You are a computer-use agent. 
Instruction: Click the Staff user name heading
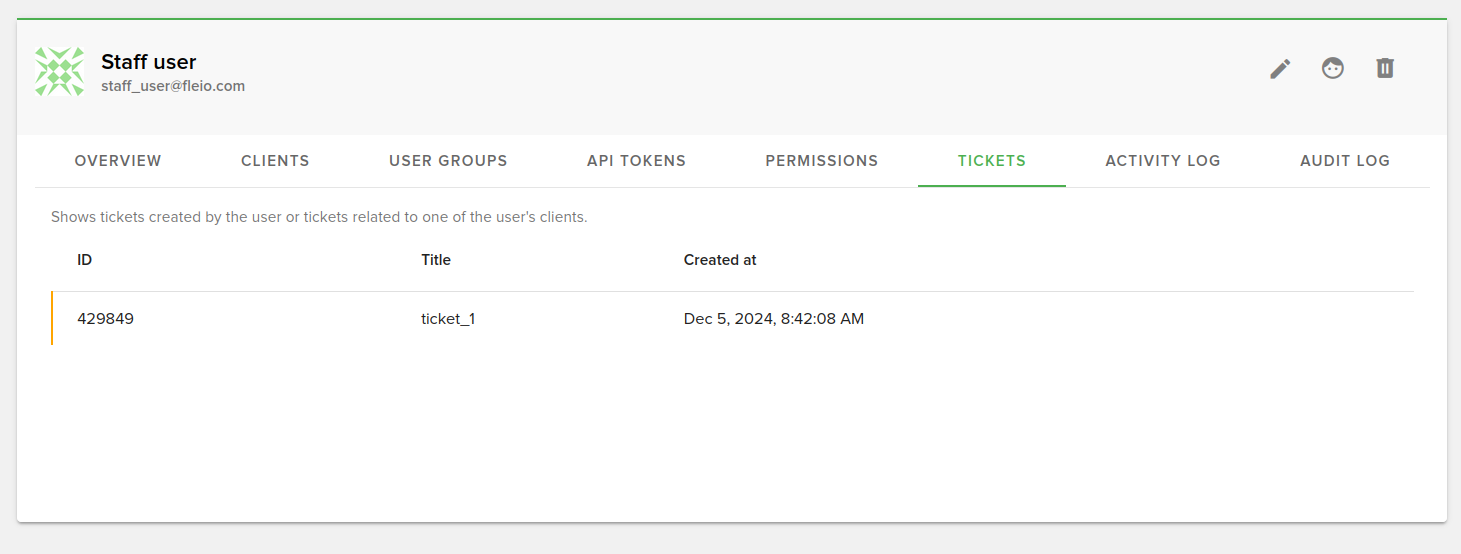click(149, 62)
